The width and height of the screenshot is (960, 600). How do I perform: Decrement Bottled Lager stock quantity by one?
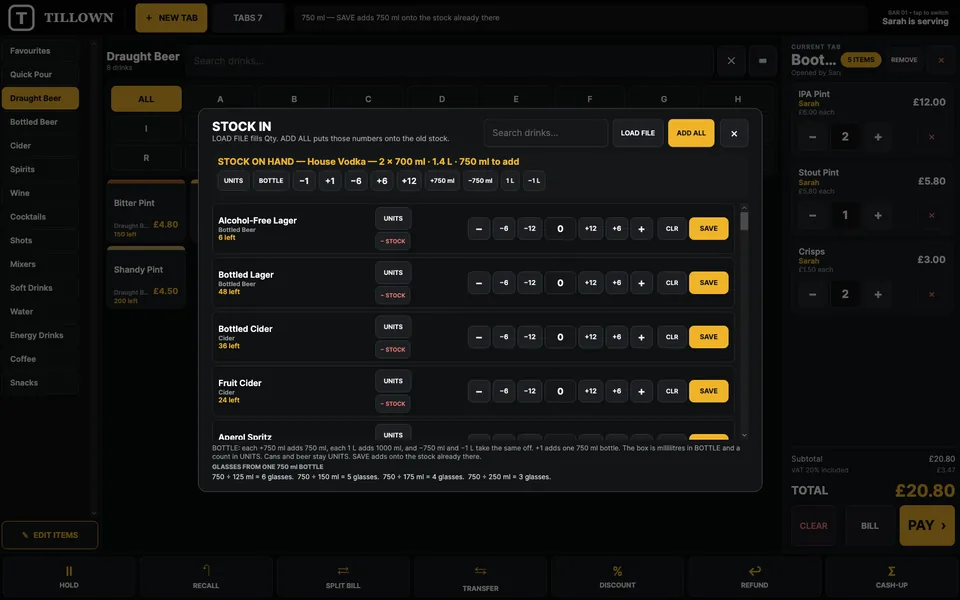pos(479,283)
